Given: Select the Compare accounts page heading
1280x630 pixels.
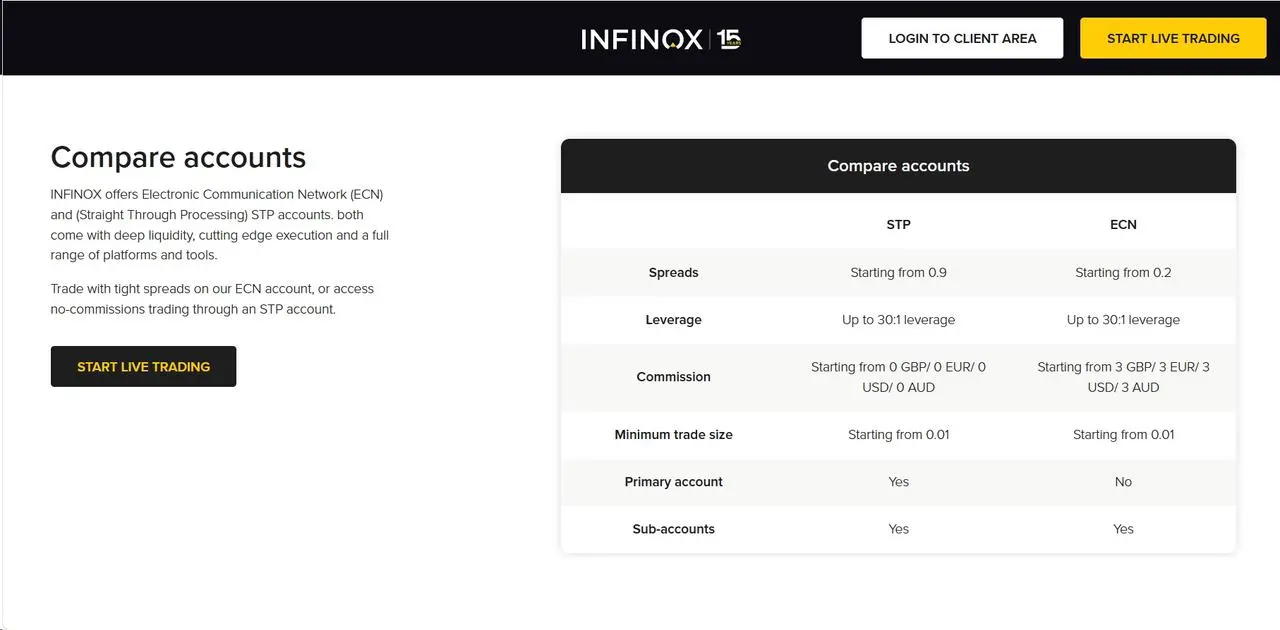Looking at the screenshot, I should (x=178, y=157).
